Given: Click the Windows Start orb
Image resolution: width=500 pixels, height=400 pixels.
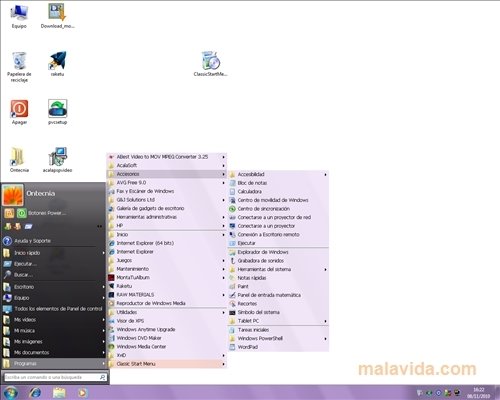Looking at the screenshot, I should point(10,392).
